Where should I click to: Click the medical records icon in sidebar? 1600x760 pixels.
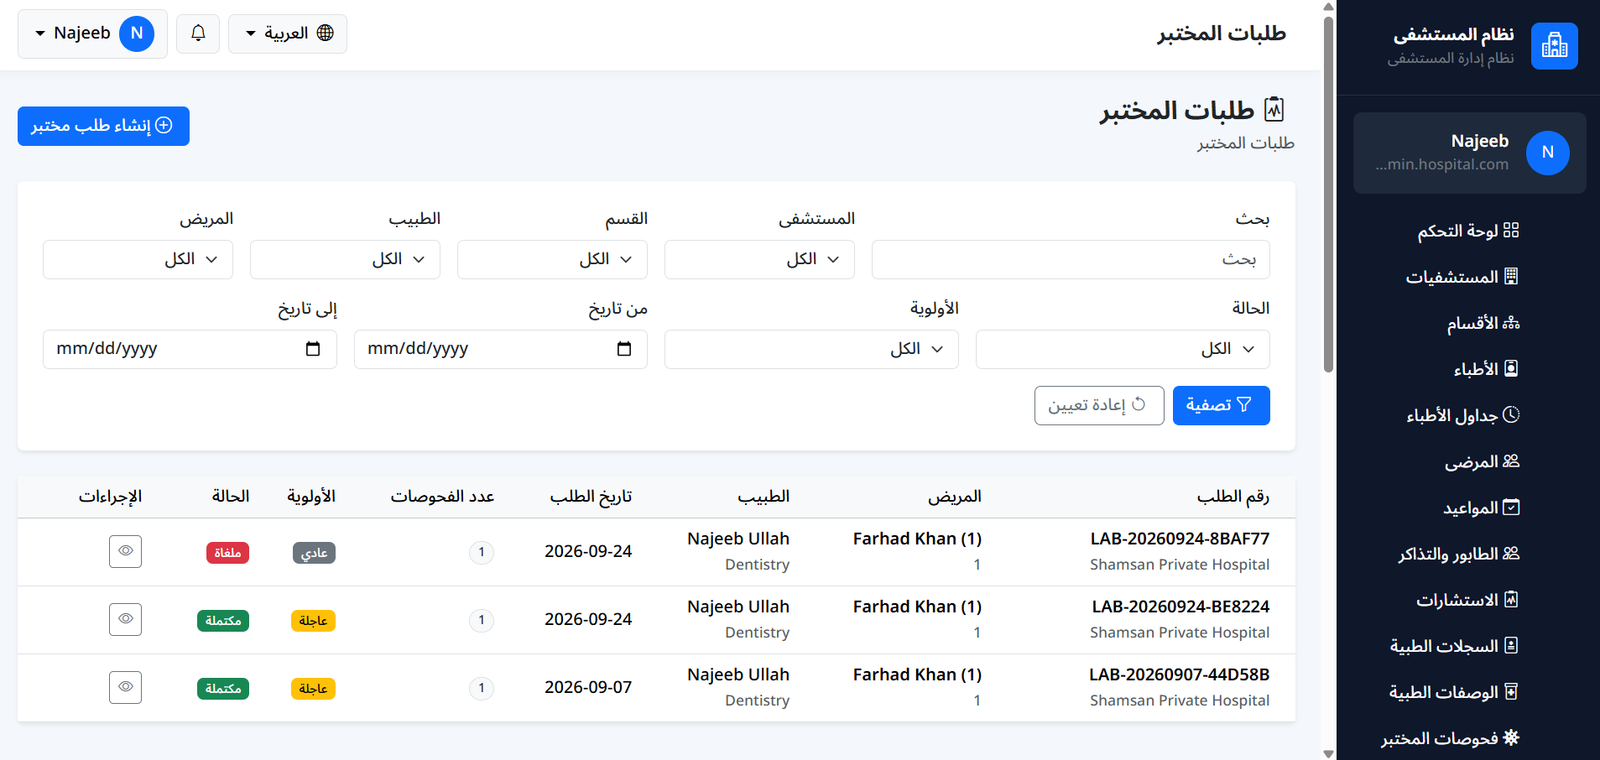click(x=1511, y=645)
